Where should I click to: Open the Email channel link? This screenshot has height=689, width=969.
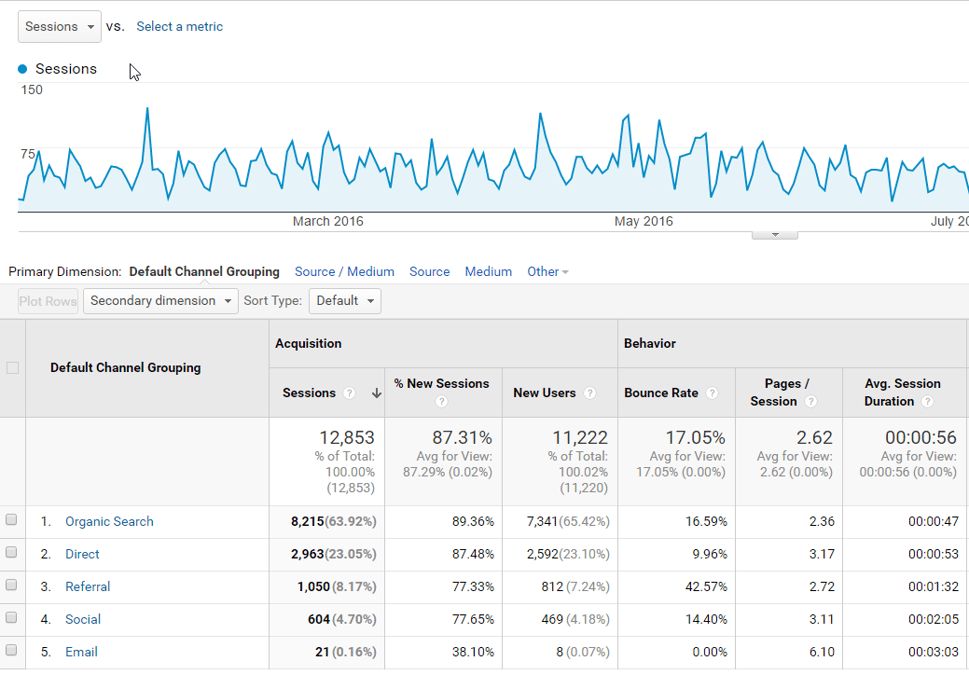pos(82,653)
